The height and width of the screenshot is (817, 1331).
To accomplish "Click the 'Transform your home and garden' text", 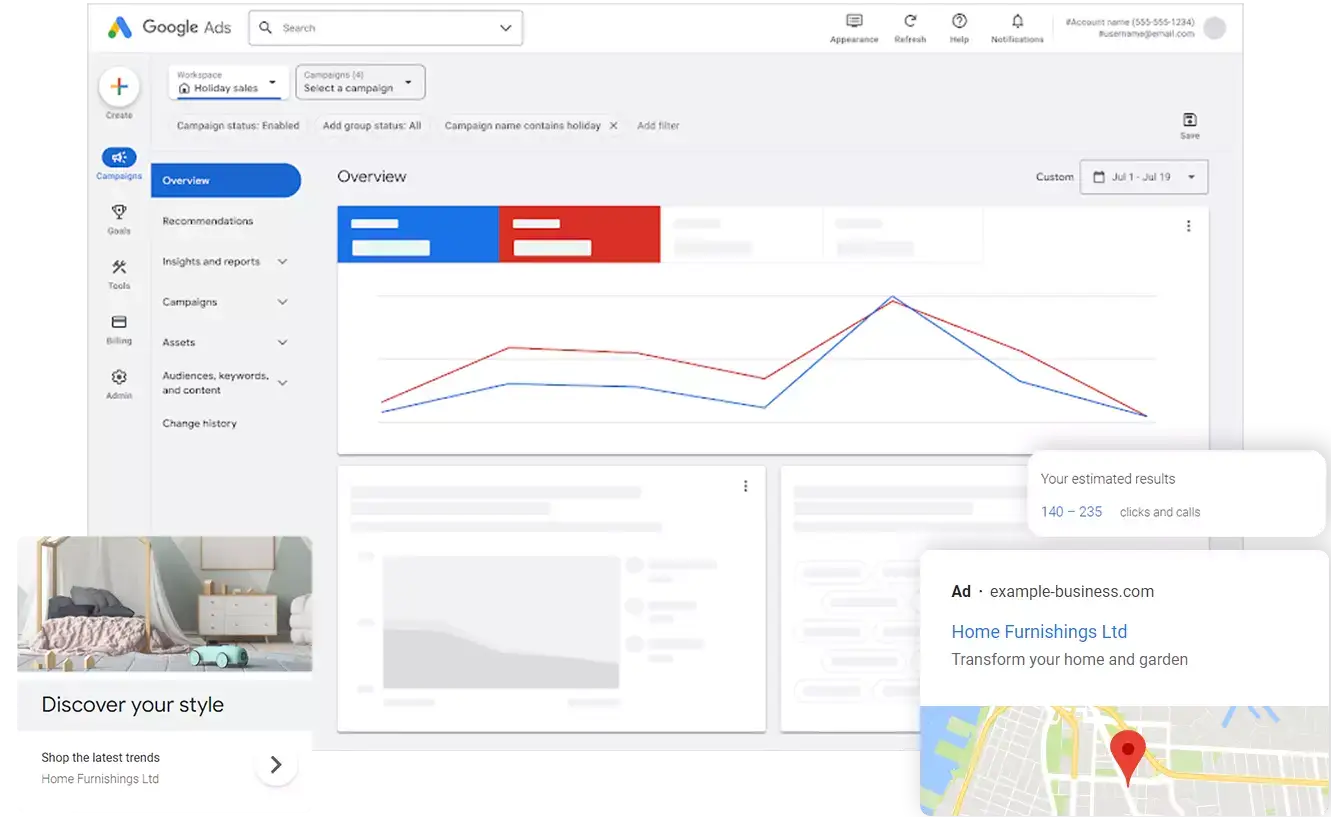I will [x=1069, y=660].
